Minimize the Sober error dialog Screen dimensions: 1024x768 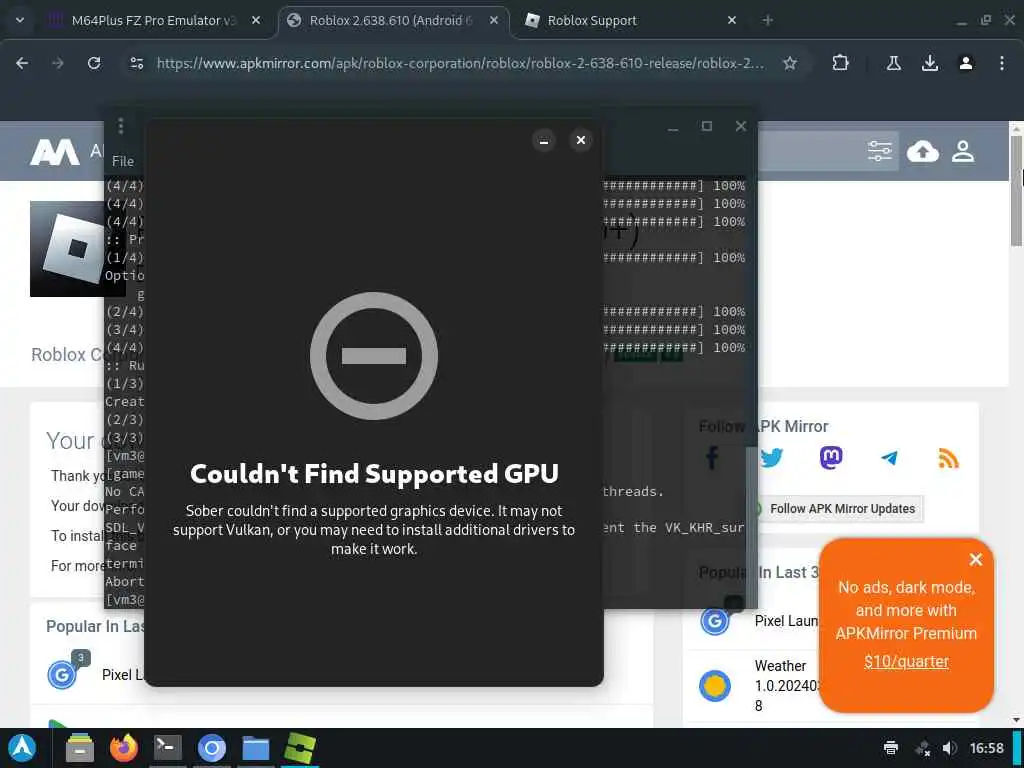tap(543, 140)
